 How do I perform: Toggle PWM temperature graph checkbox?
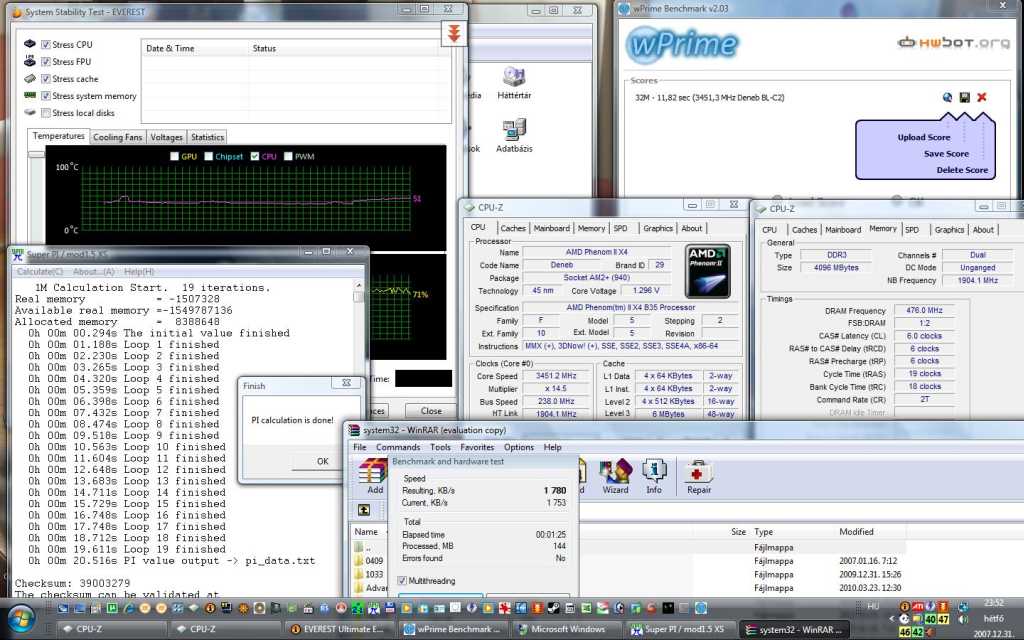(x=288, y=156)
